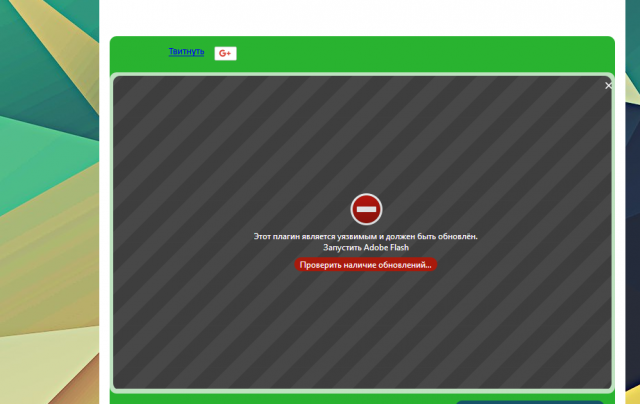Click the wallpaper strip on the right edge
This screenshot has width=640, height=404.
629,200
